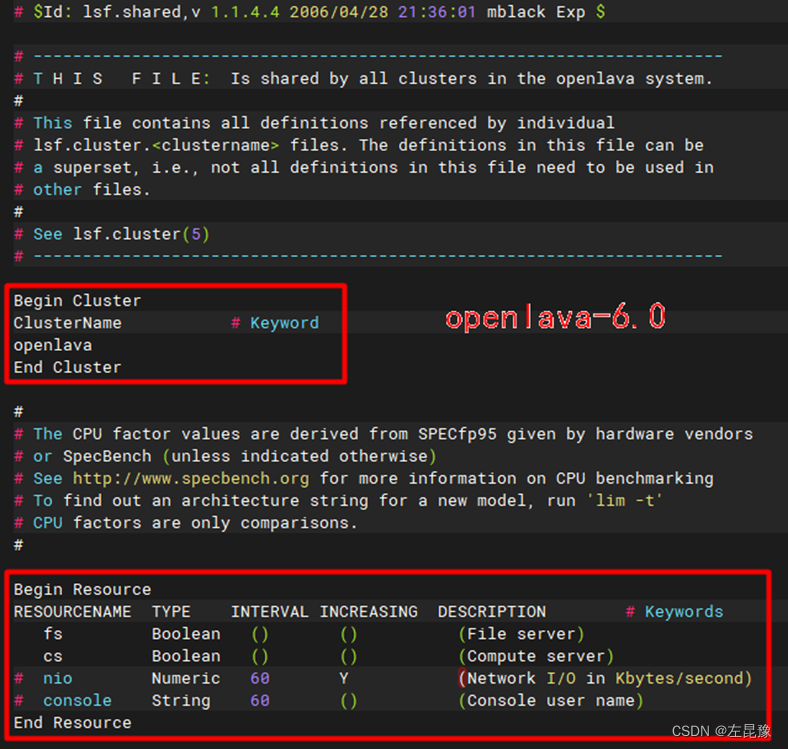Image resolution: width=788 pixels, height=749 pixels.
Task: Click the '# Keywords' comment in Resource header
Action: click(x=674, y=612)
